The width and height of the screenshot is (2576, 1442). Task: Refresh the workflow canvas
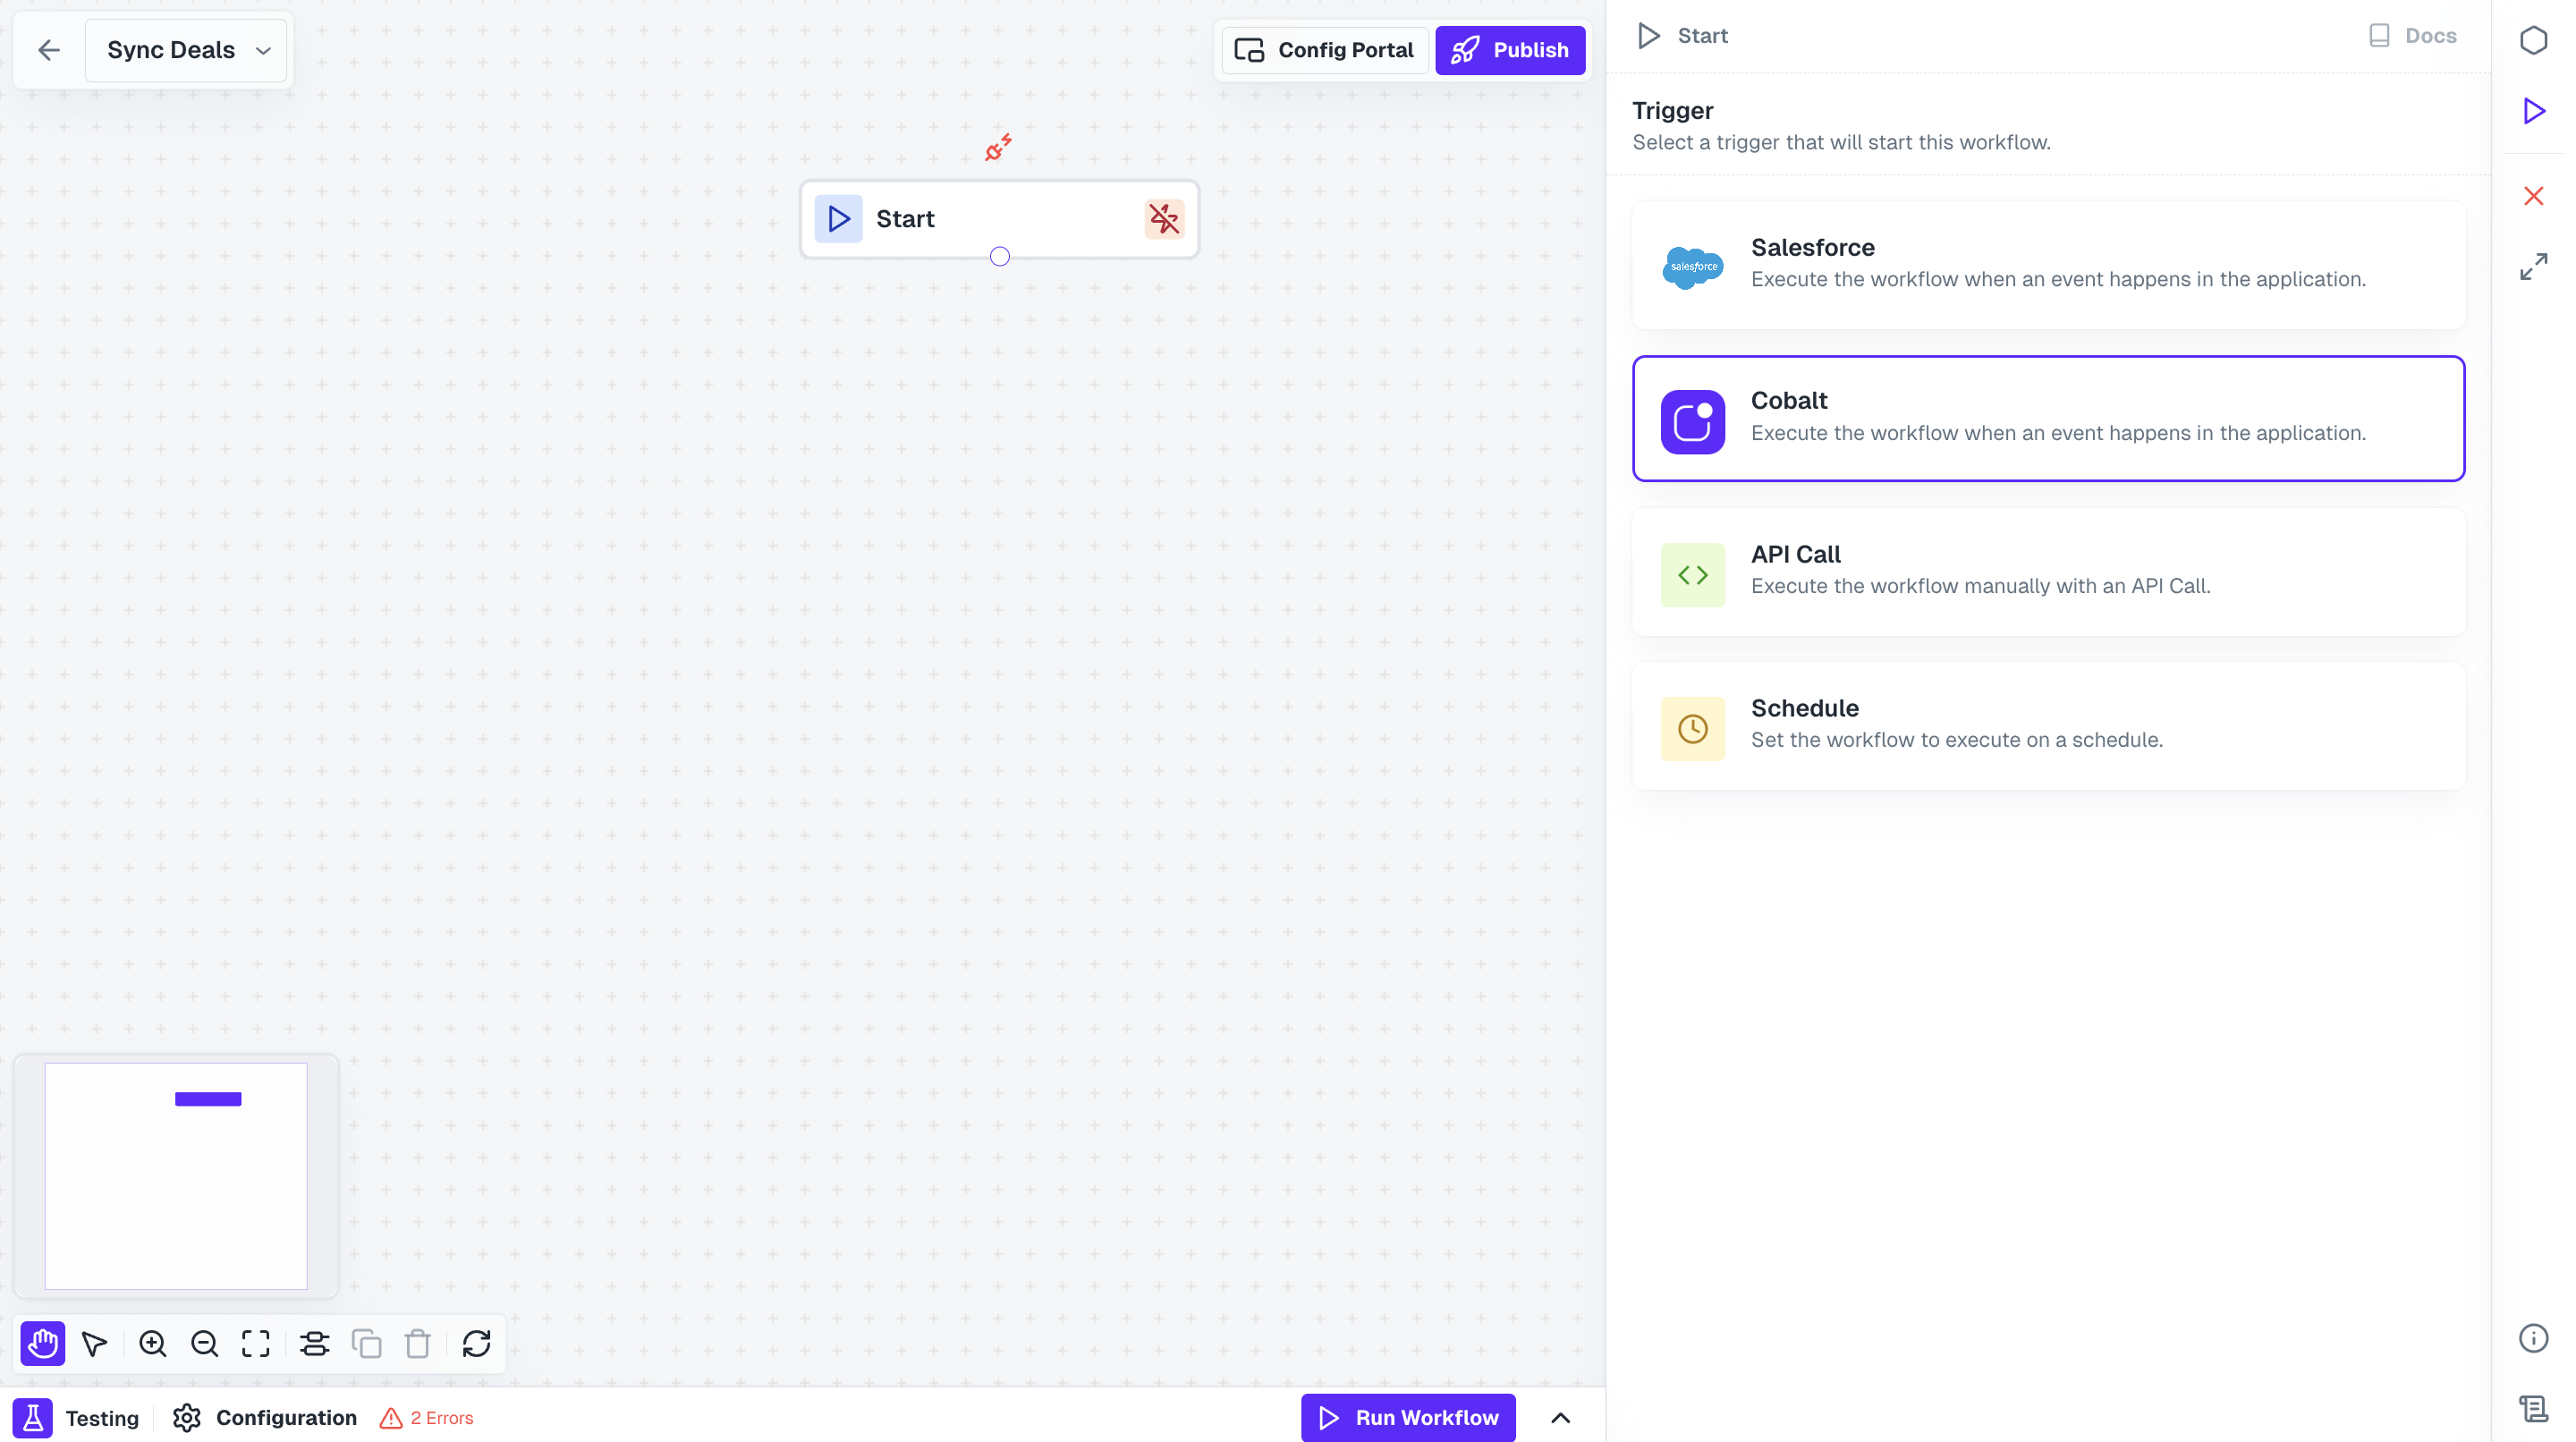point(476,1344)
